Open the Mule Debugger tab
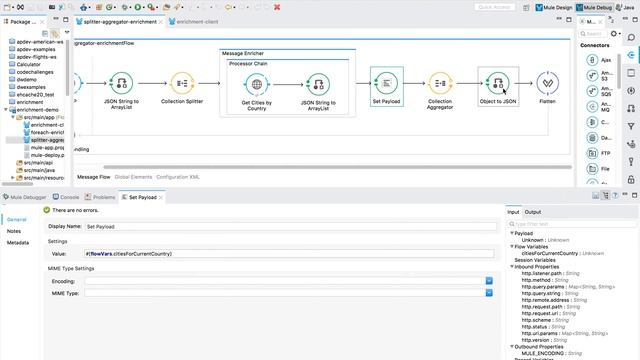The height and width of the screenshot is (360, 640). coord(24,197)
